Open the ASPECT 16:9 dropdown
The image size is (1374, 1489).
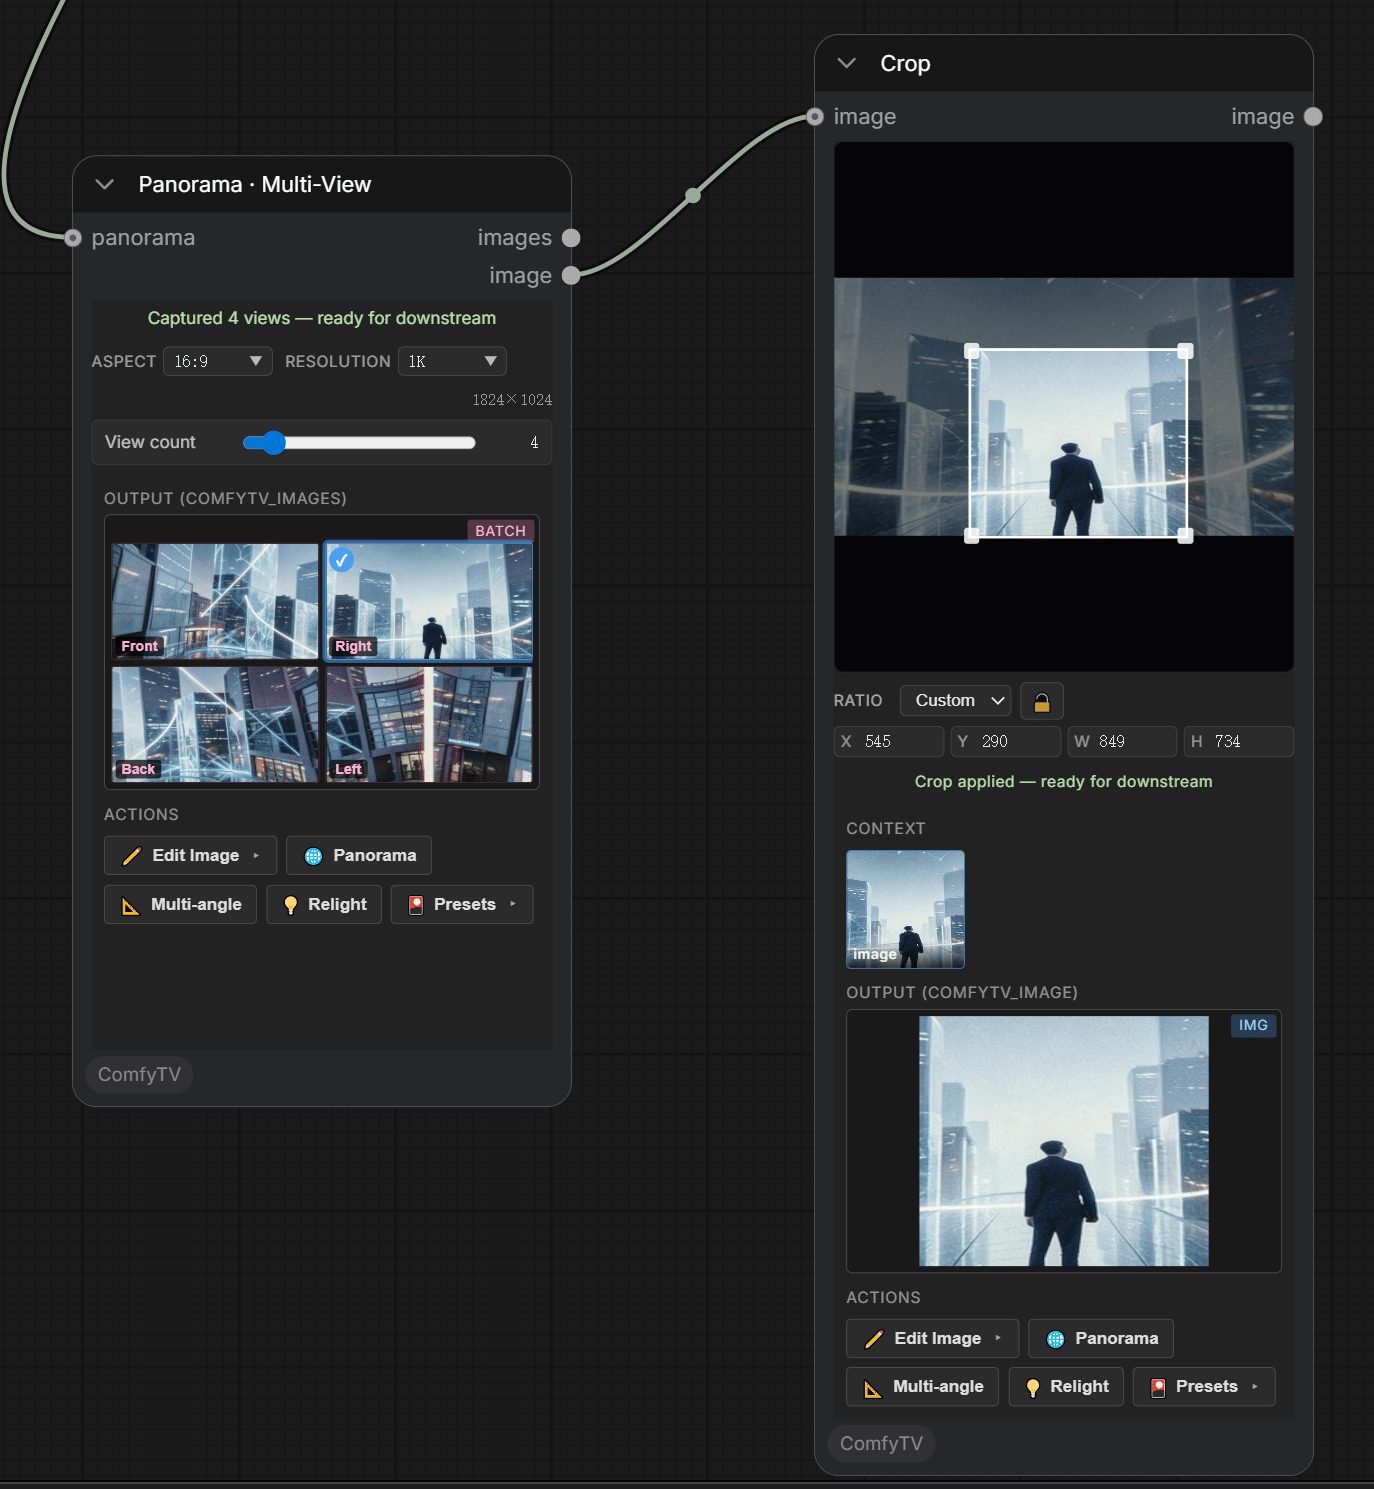[218, 361]
